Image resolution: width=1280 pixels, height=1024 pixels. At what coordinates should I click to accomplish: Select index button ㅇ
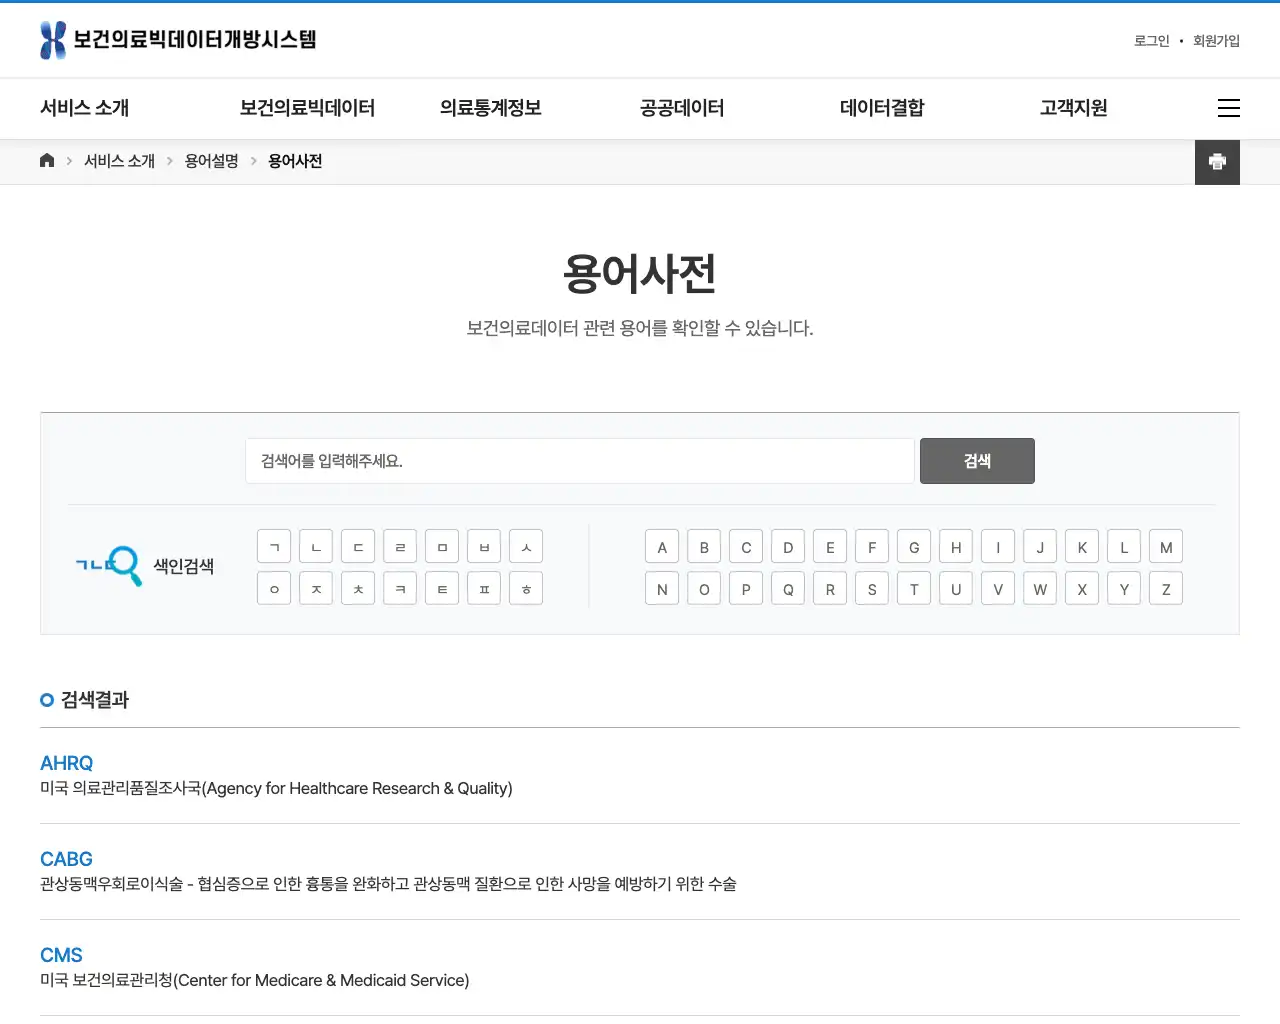[274, 589]
